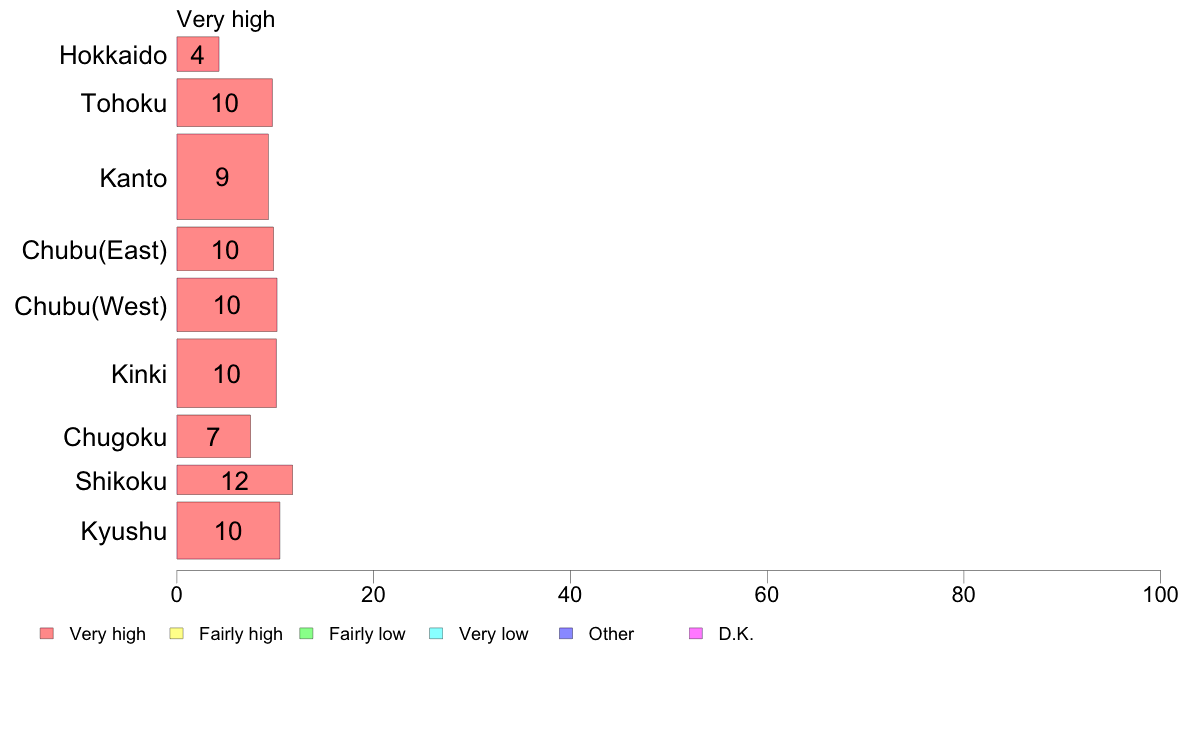
Task: Select the Kyushu bar showing 10
Action: click(x=228, y=531)
